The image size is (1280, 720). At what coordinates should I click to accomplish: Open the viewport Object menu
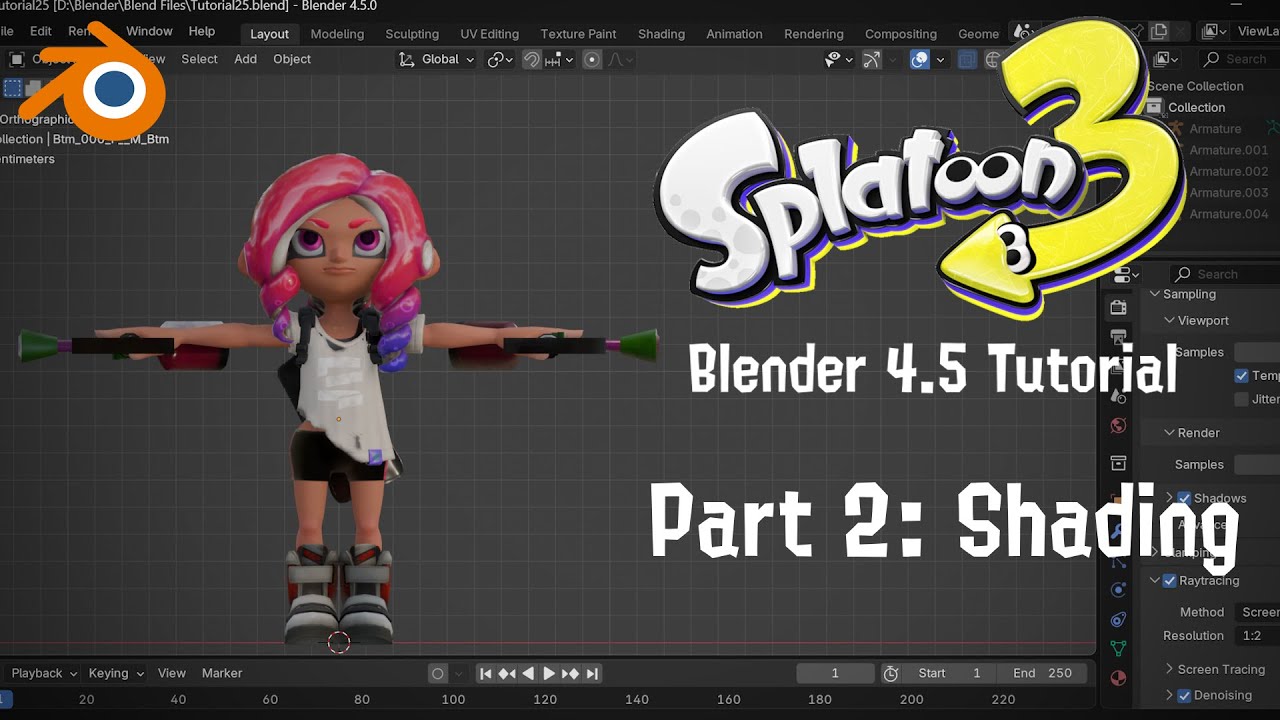click(292, 59)
